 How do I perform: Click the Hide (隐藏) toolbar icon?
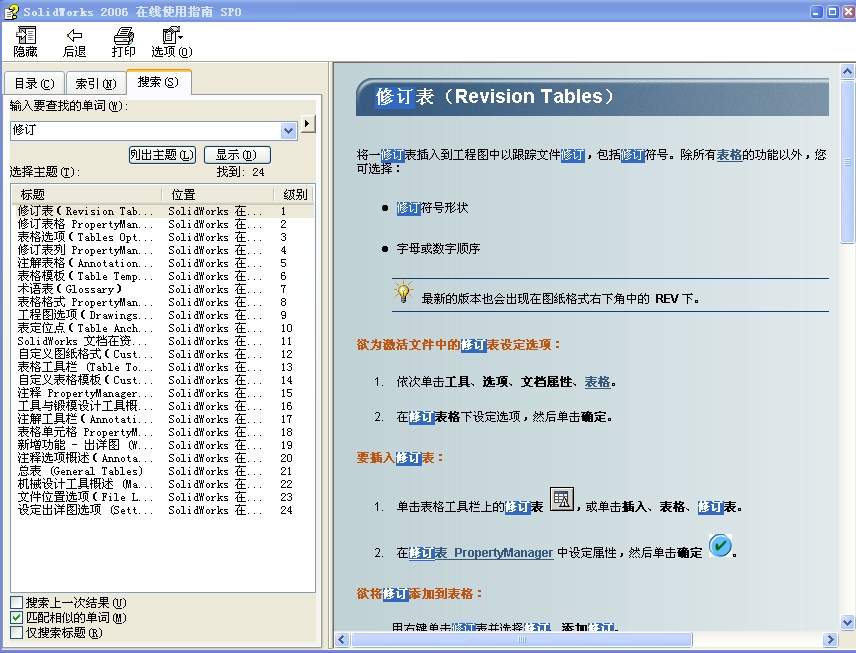24,41
